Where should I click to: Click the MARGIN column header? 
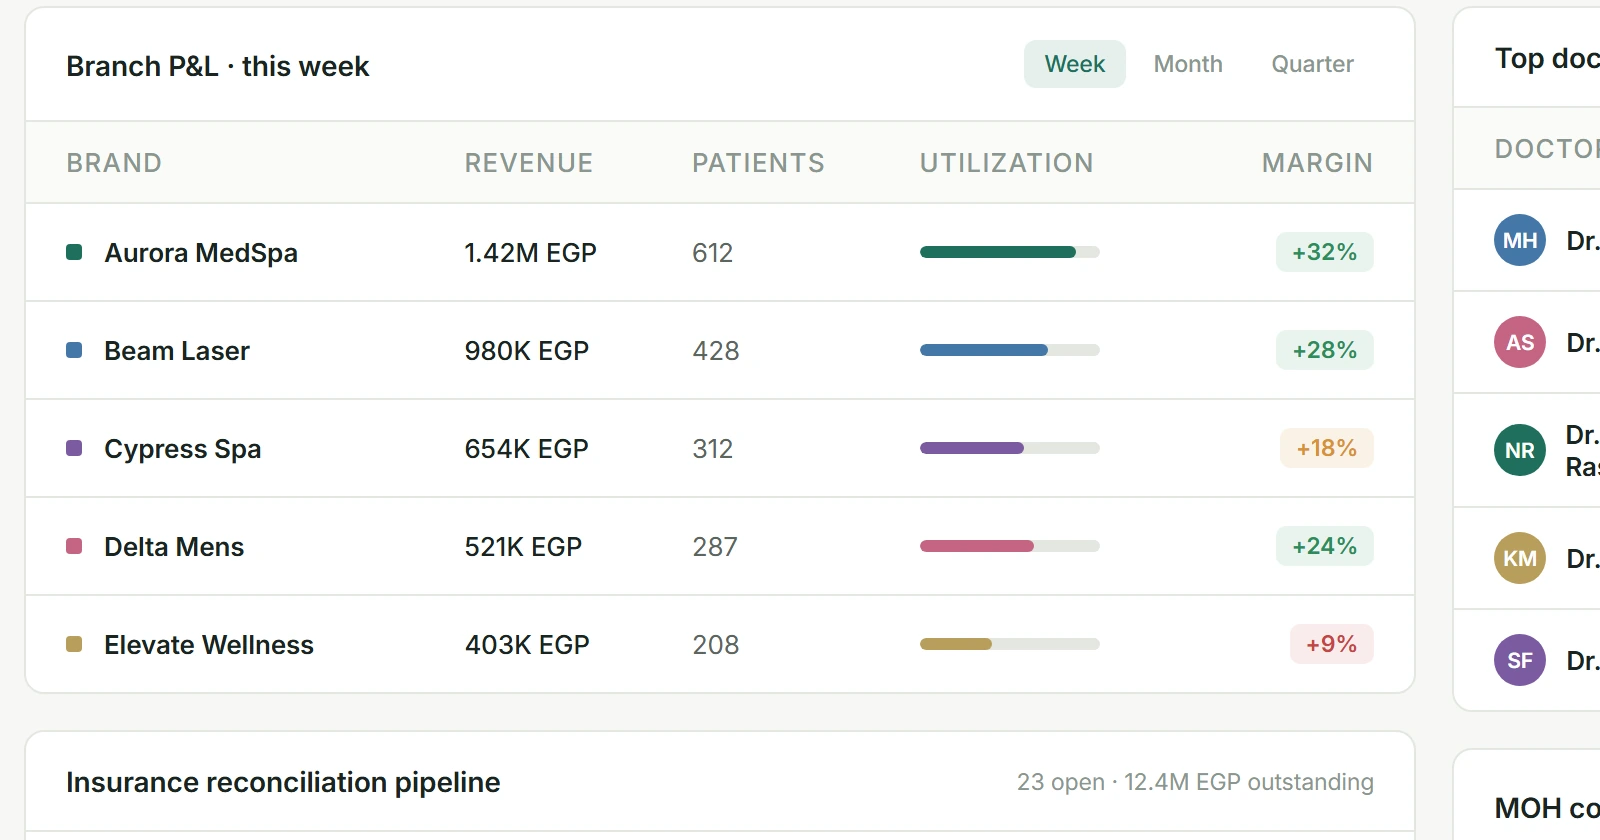click(x=1318, y=163)
